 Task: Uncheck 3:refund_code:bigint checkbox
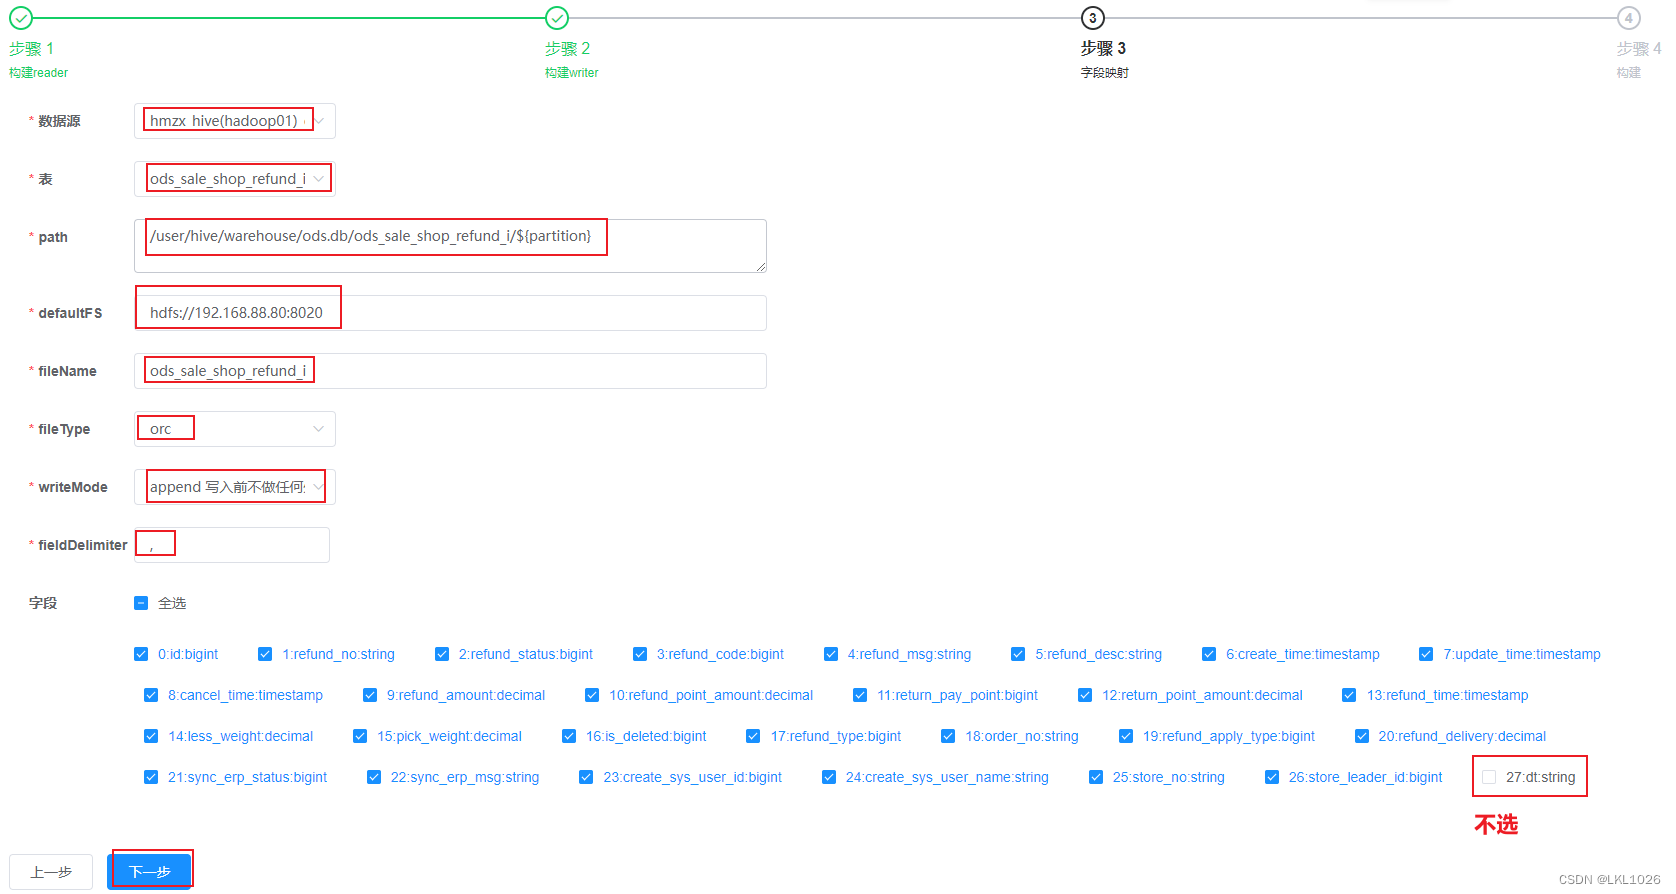pyautogui.click(x=640, y=654)
